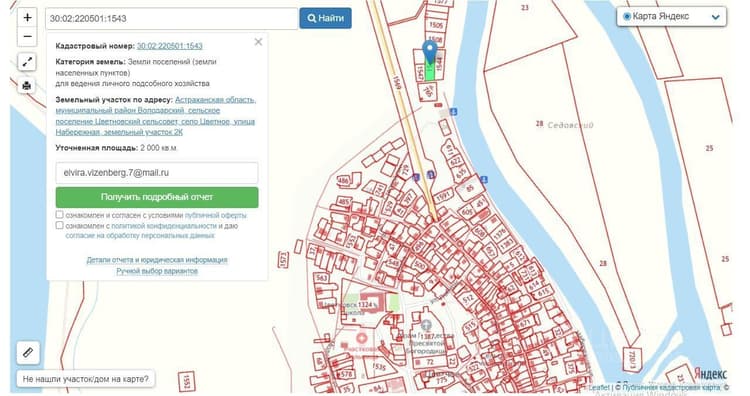Expand the map layer dropdown chevron
The width and height of the screenshot is (750, 396).
coord(715,17)
